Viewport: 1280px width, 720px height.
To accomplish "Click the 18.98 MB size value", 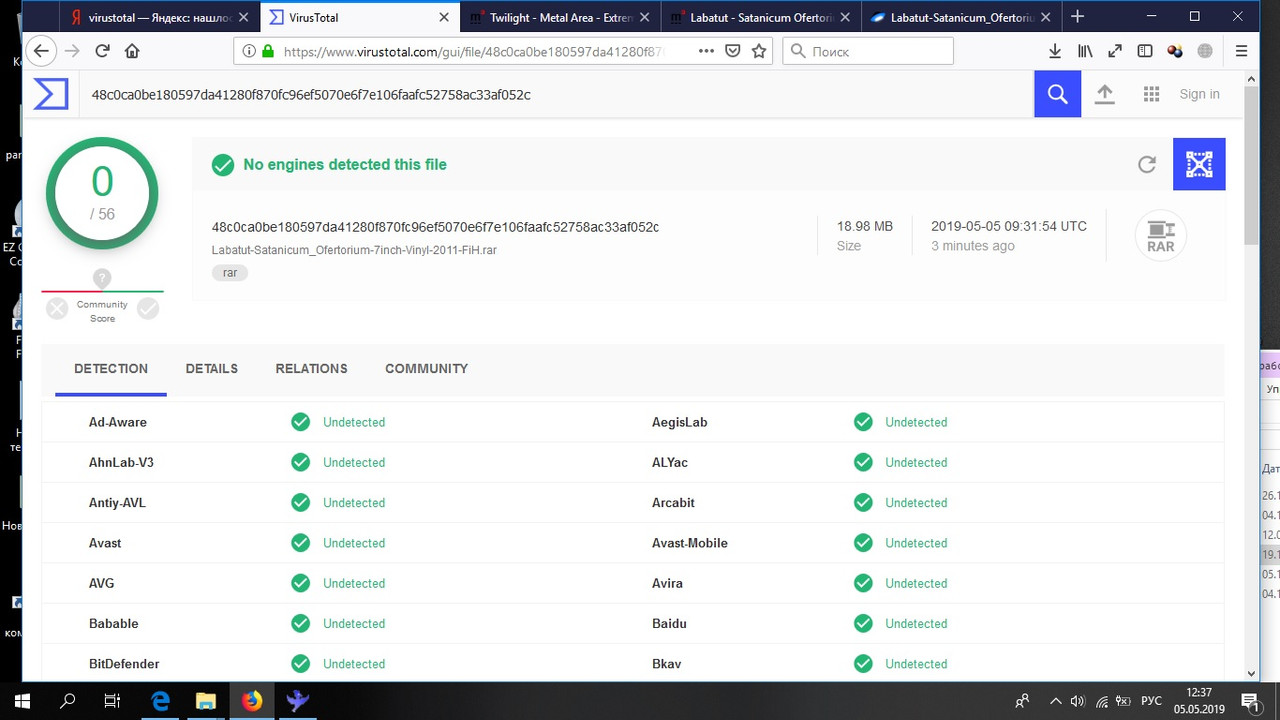I will tap(865, 226).
